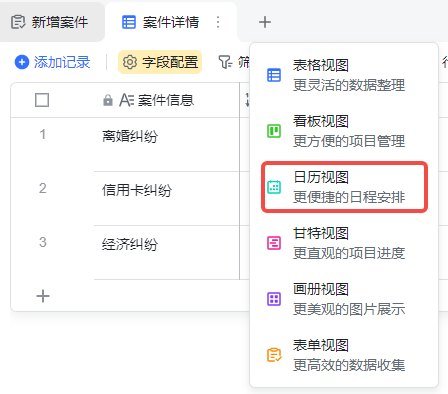Click the blue plus icon beside 添加记录
The height and width of the screenshot is (394, 448).
22,62
